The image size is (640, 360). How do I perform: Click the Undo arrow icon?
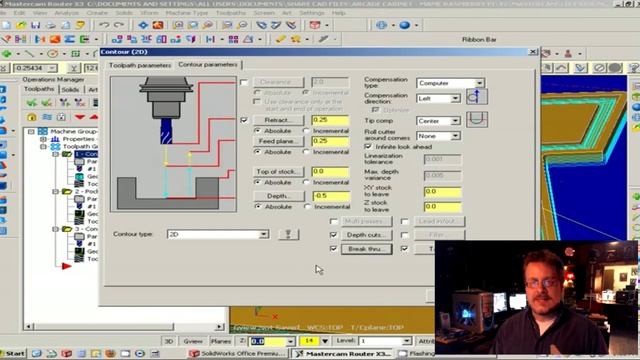pos(104,25)
